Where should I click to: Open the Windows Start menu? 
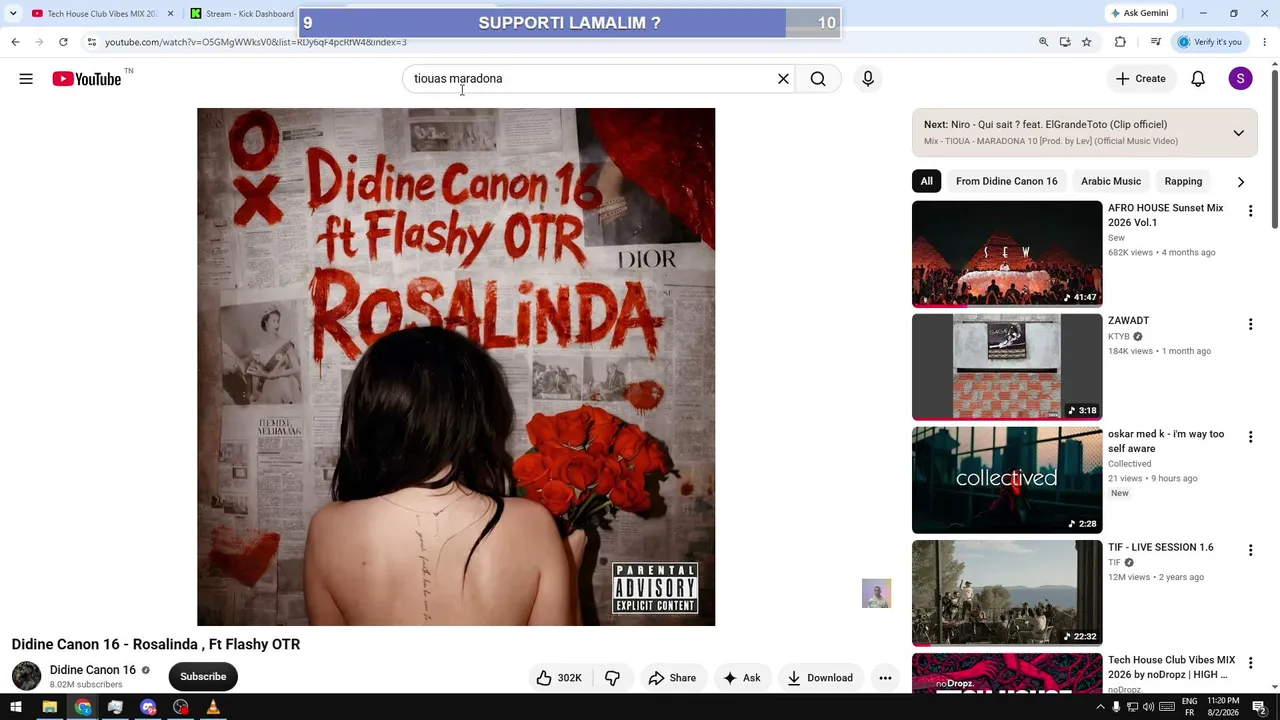tap(16, 708)
